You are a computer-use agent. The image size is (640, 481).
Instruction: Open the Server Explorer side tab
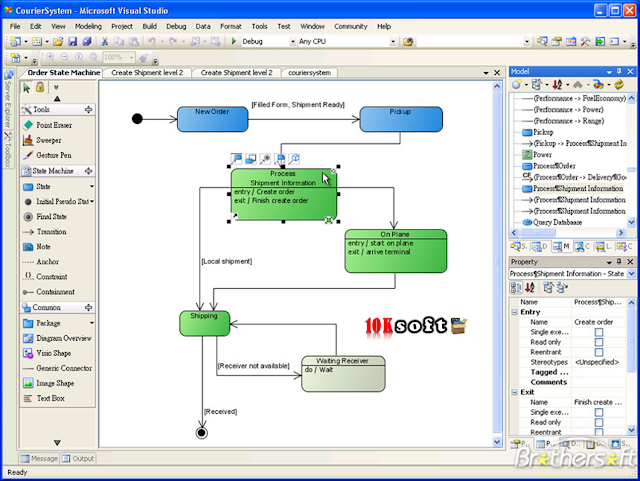pyautogui.click(x=8, y=100)
